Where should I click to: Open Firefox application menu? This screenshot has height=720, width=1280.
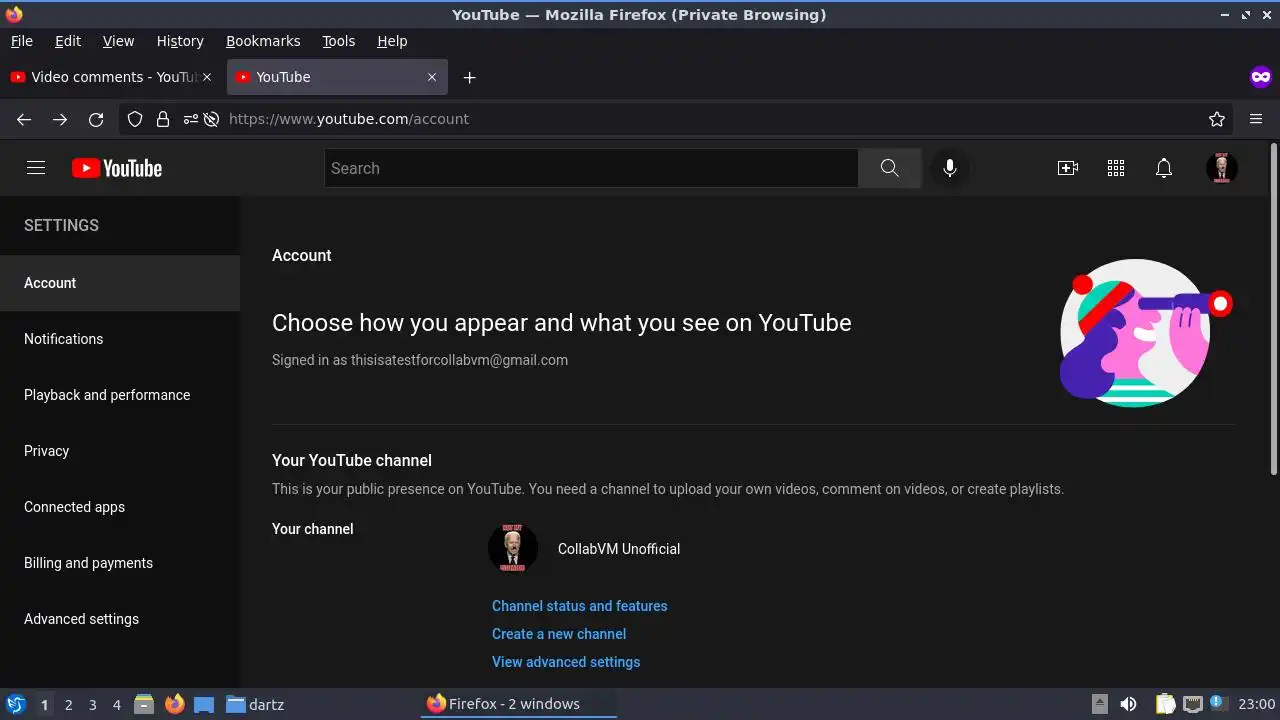pos(1256,119)
